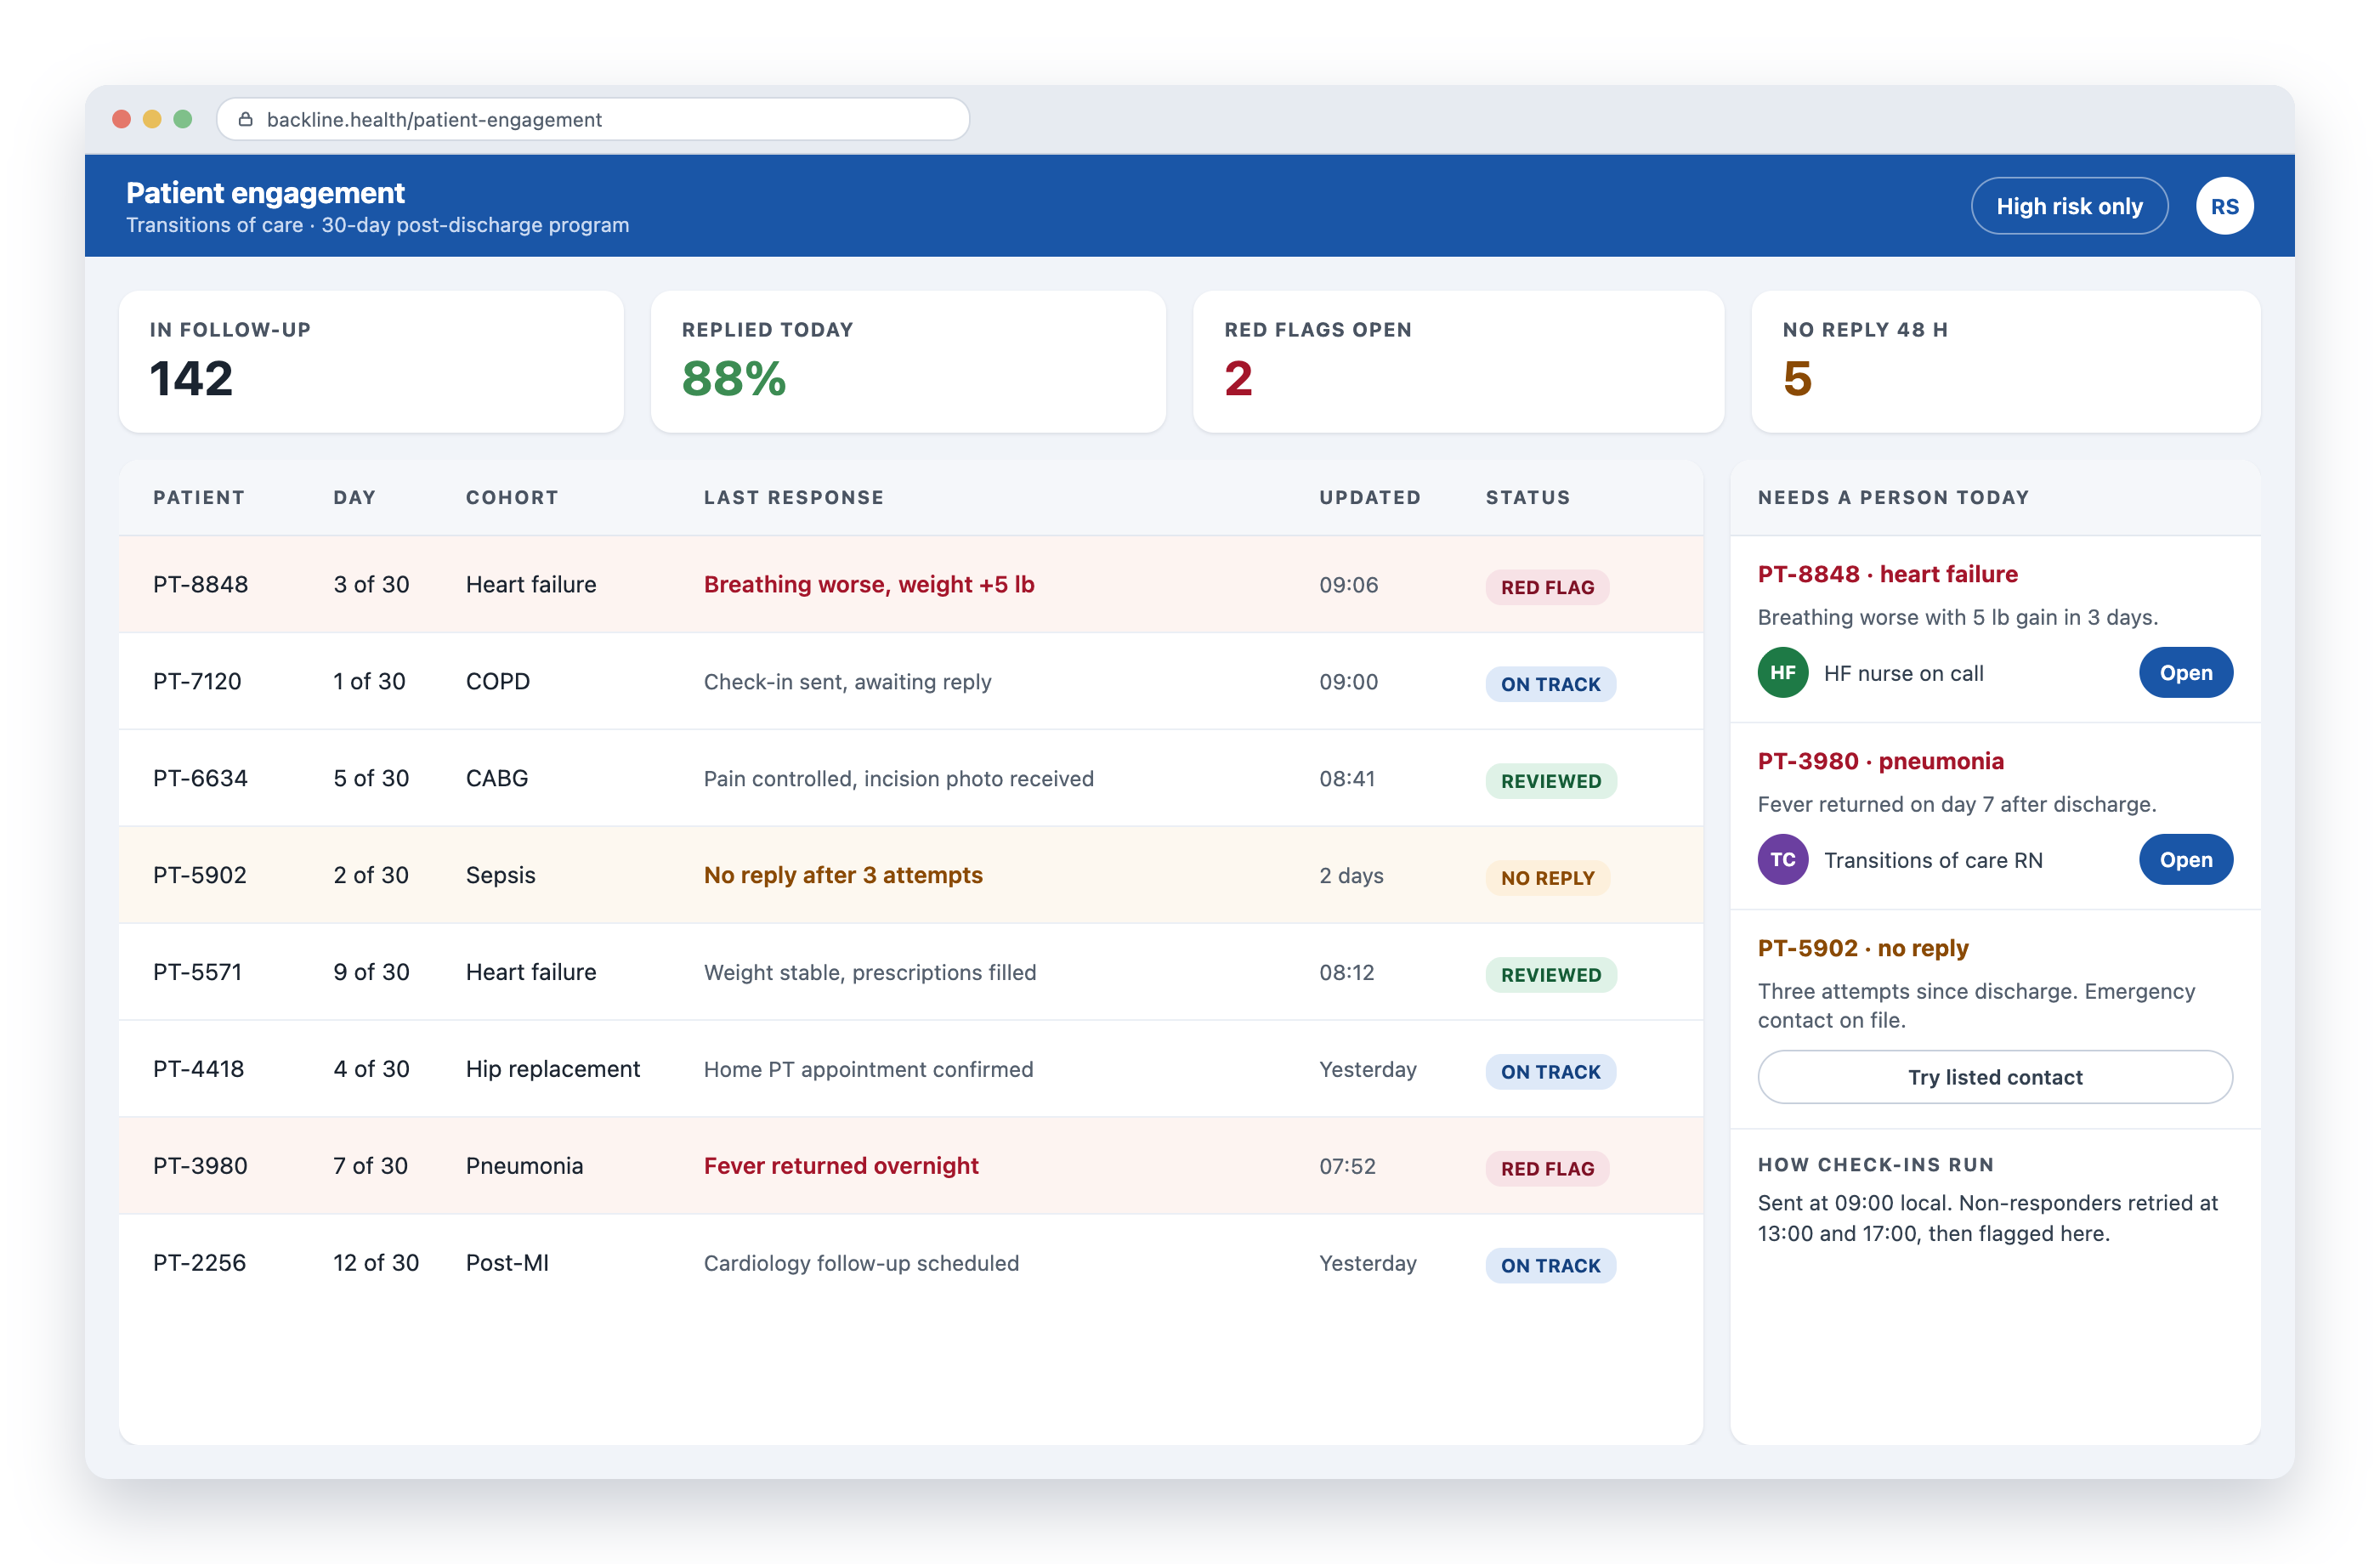Screen dimensions: 2380x1564
Task: Click the Hip replacement cohort cell
Action: (552, 1069)
